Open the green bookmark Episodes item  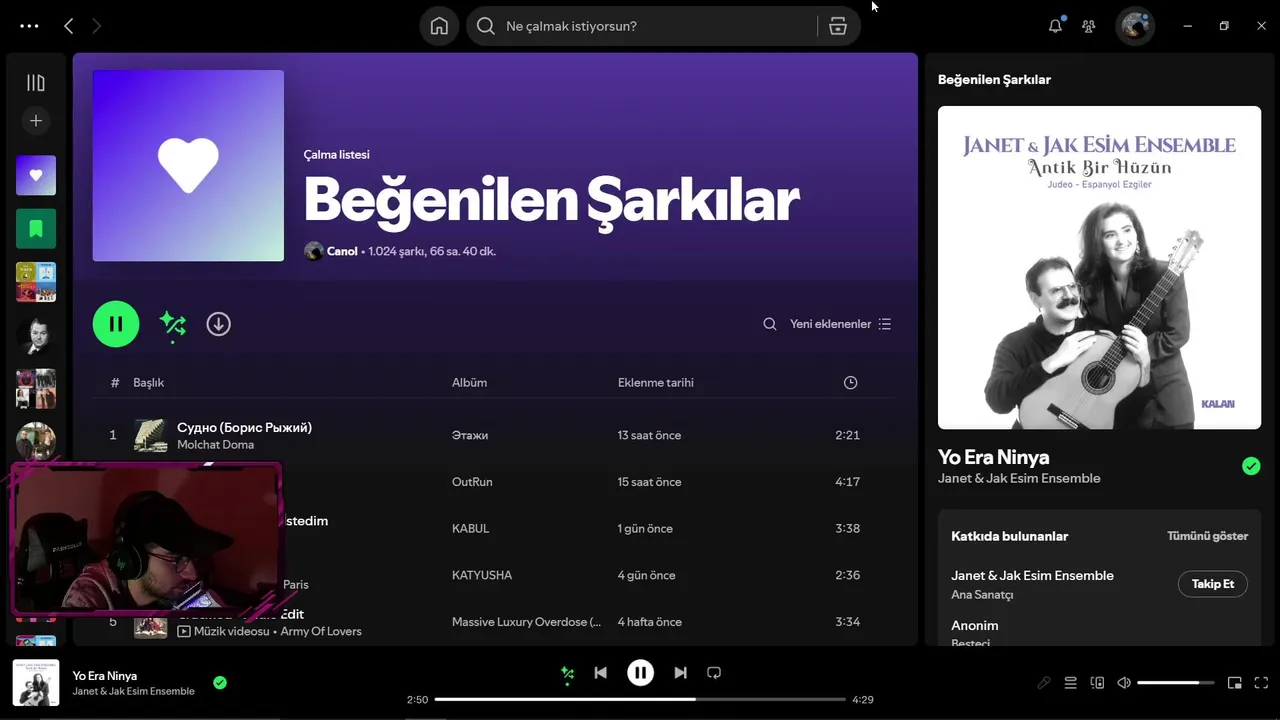pos(36,229)
